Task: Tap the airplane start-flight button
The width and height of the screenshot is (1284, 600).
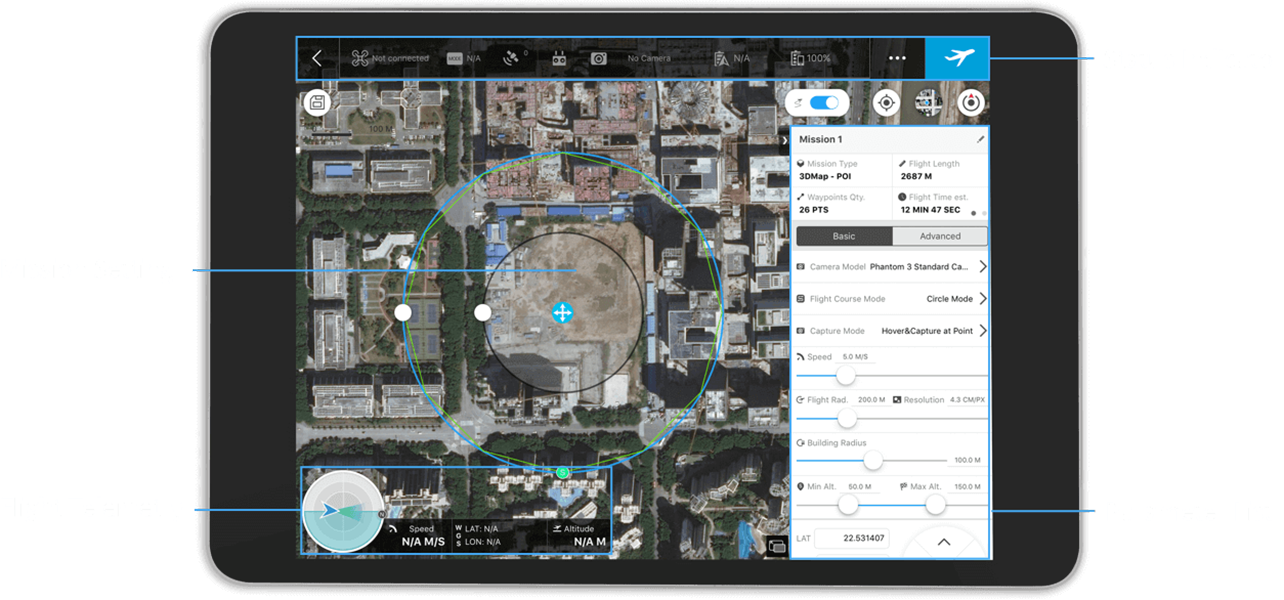Action: click(x=957, y=58)
